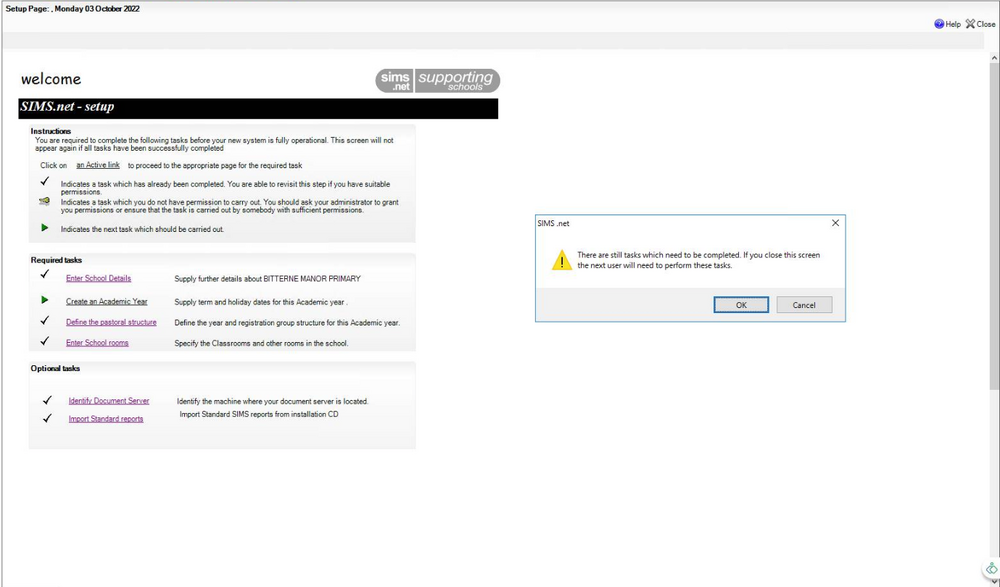Click checkmark beside Identify Document Server
The width and height of the screenshot is (1000, 587).
pyautogui.click(x=47, y=400)
